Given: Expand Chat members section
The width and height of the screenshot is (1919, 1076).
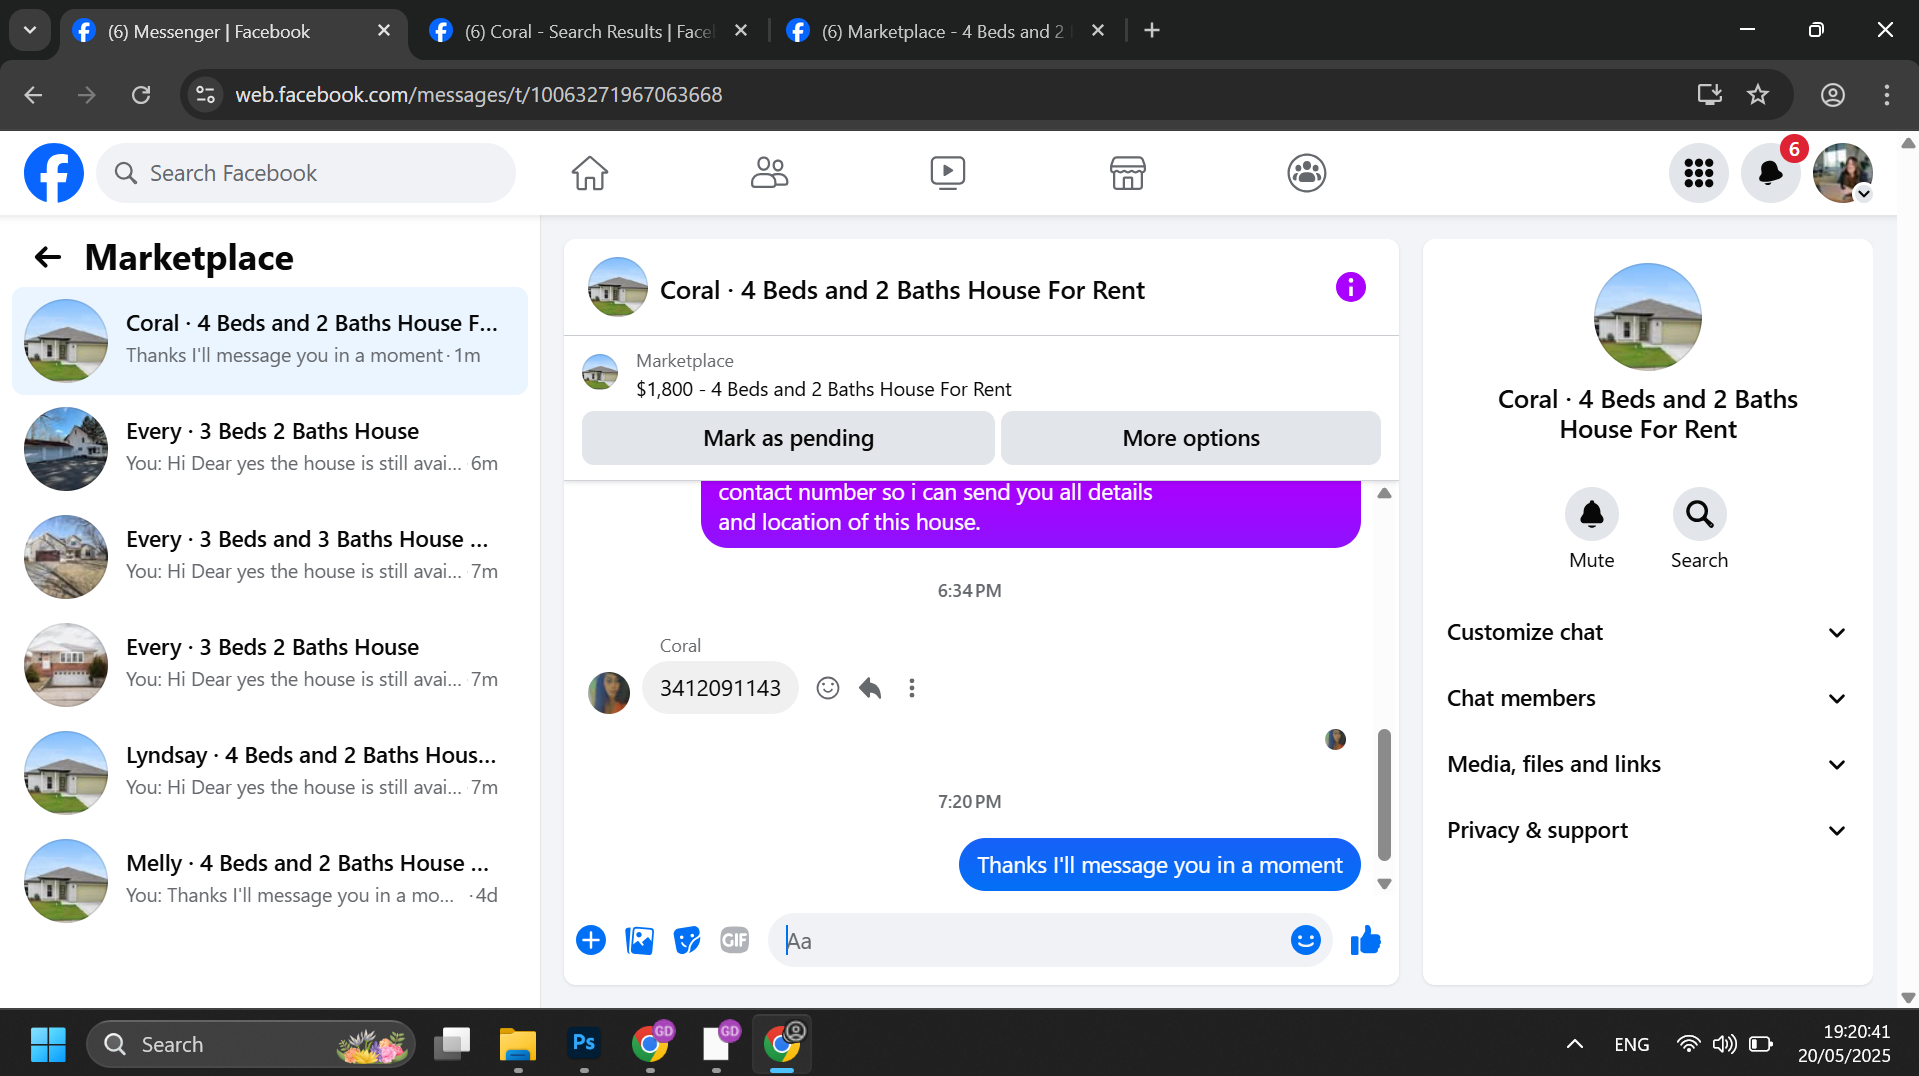Looking at the screenshot, I should coord(1647,699).
